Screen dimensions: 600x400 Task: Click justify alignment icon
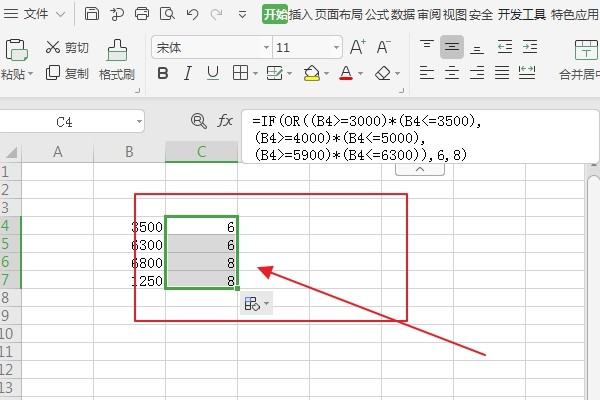pyautogui.click(x=502, y=72)
